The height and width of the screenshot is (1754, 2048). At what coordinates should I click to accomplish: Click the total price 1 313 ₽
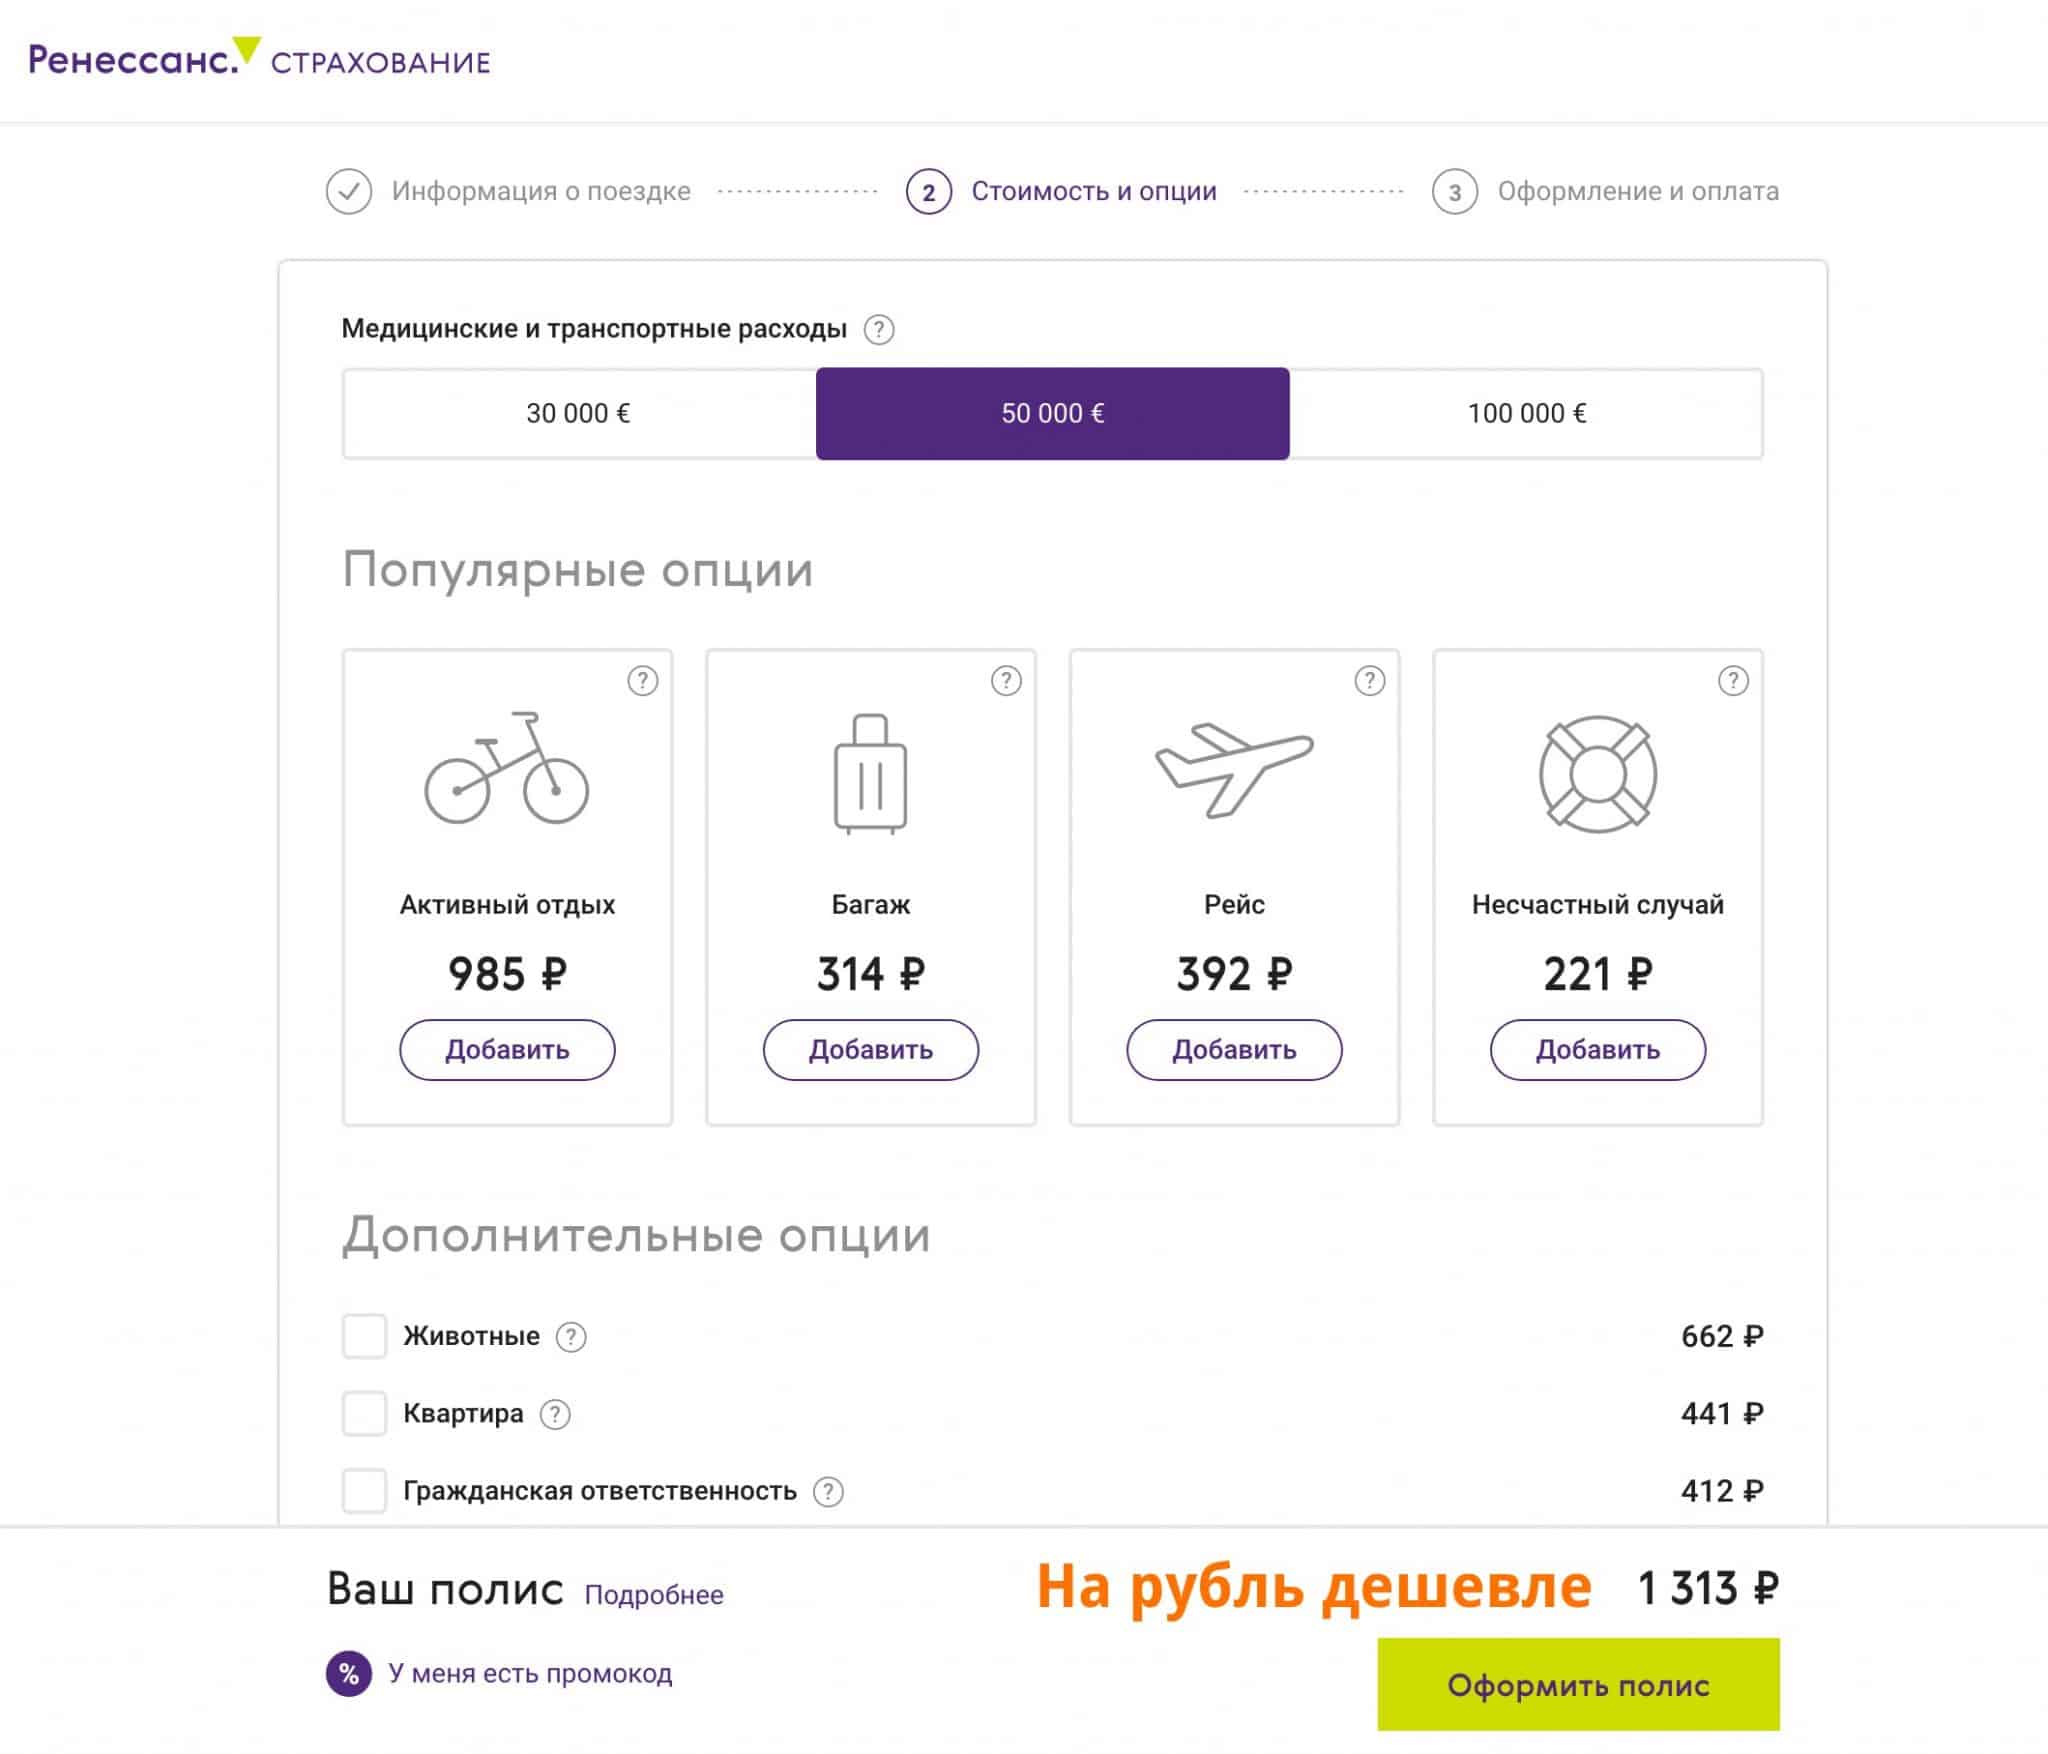(x=1708, y=1589)
